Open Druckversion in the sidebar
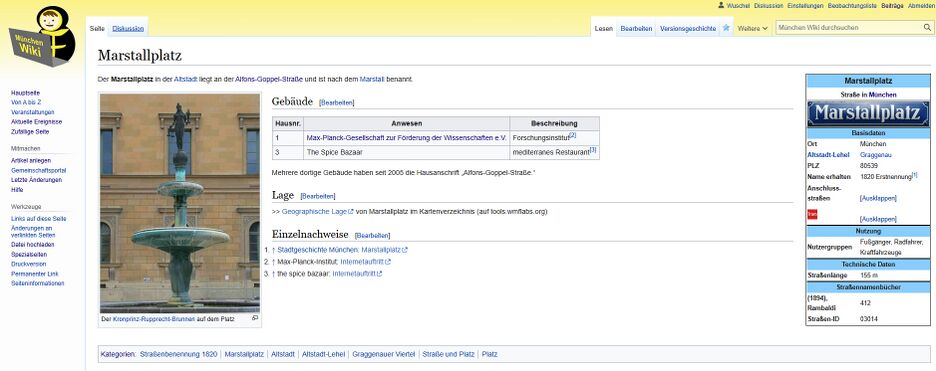Screen dimensions: 936x371 [28, 264]
